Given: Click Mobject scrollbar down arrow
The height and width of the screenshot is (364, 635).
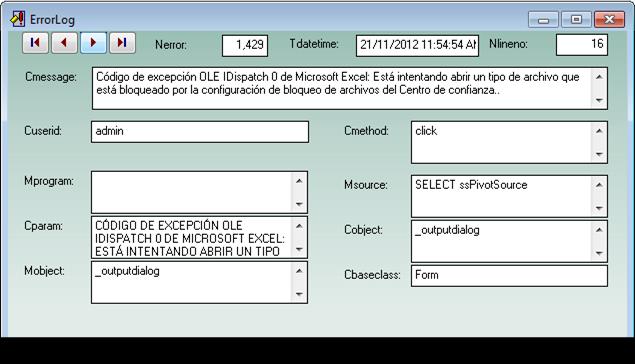Looking at the screenshot, I should pos(299,294).
